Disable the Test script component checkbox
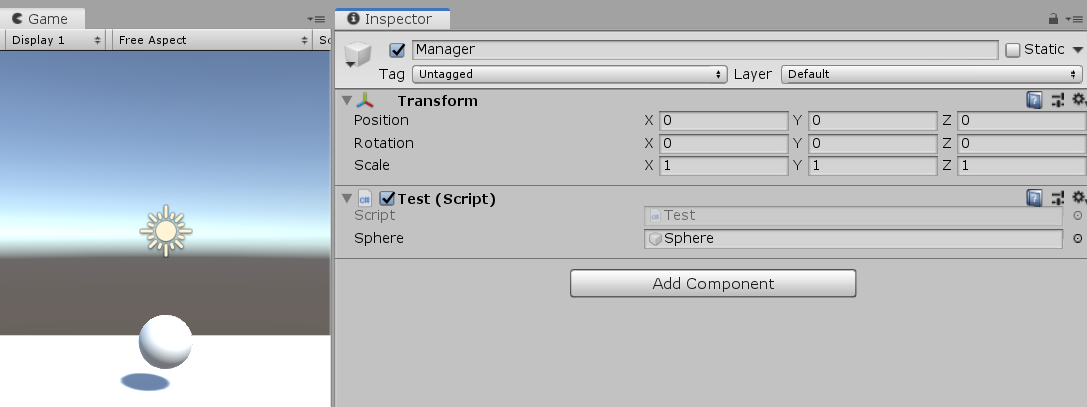Image resolution: width=1087 pixels, height=407 pixels. (x=388, y=198)
